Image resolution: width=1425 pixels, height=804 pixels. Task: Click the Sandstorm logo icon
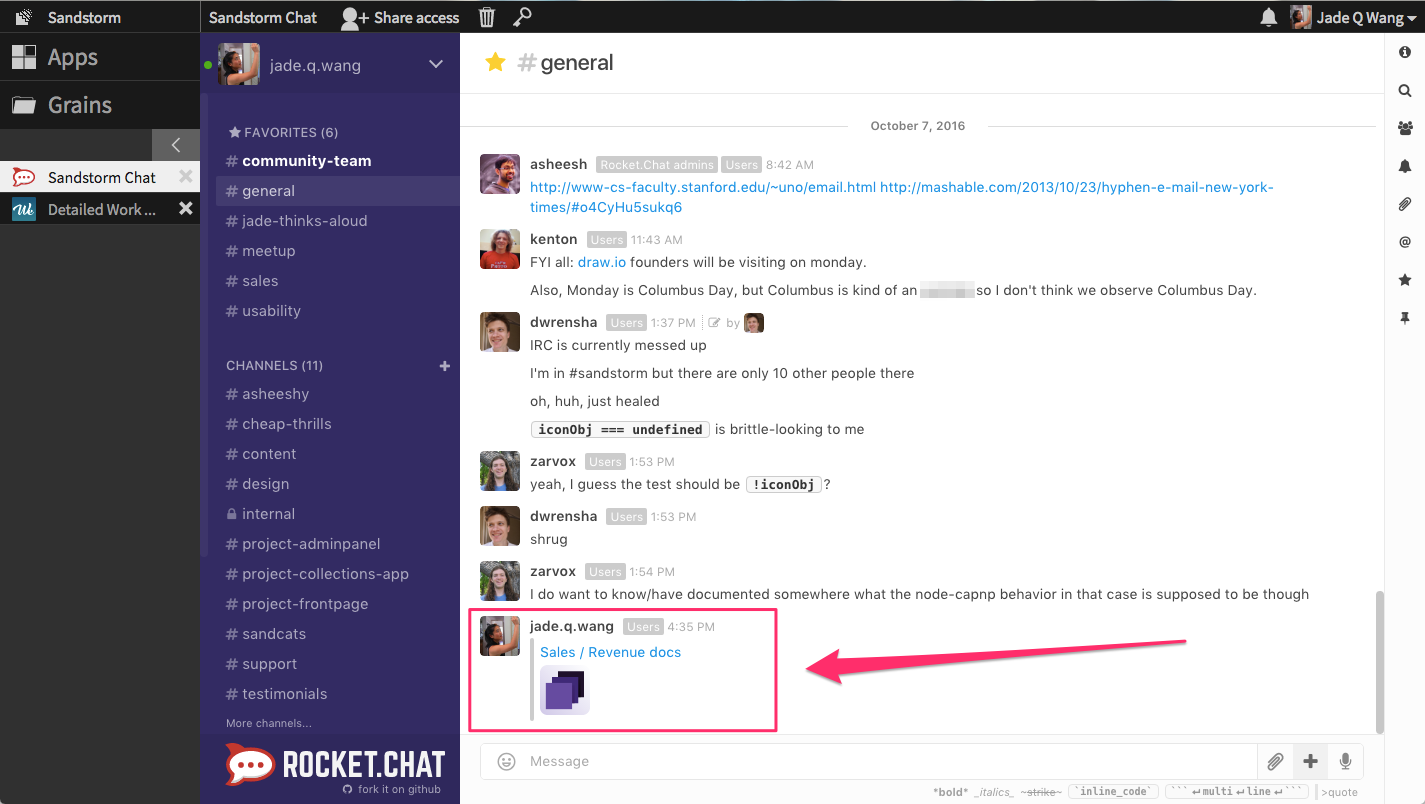pos(23,17)
